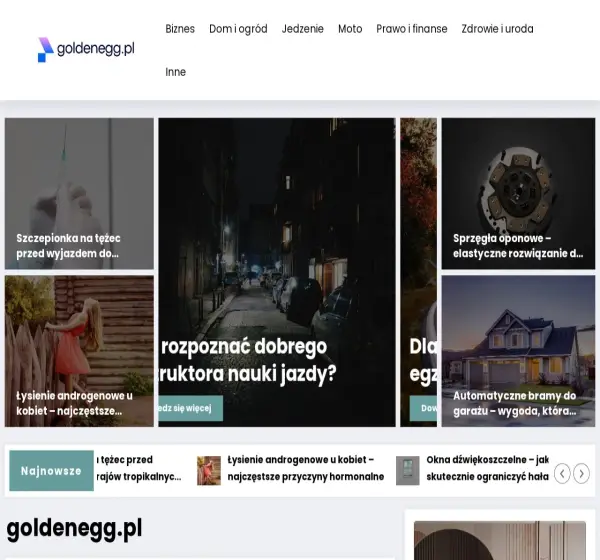Open the sidebar interior image card

500,540
